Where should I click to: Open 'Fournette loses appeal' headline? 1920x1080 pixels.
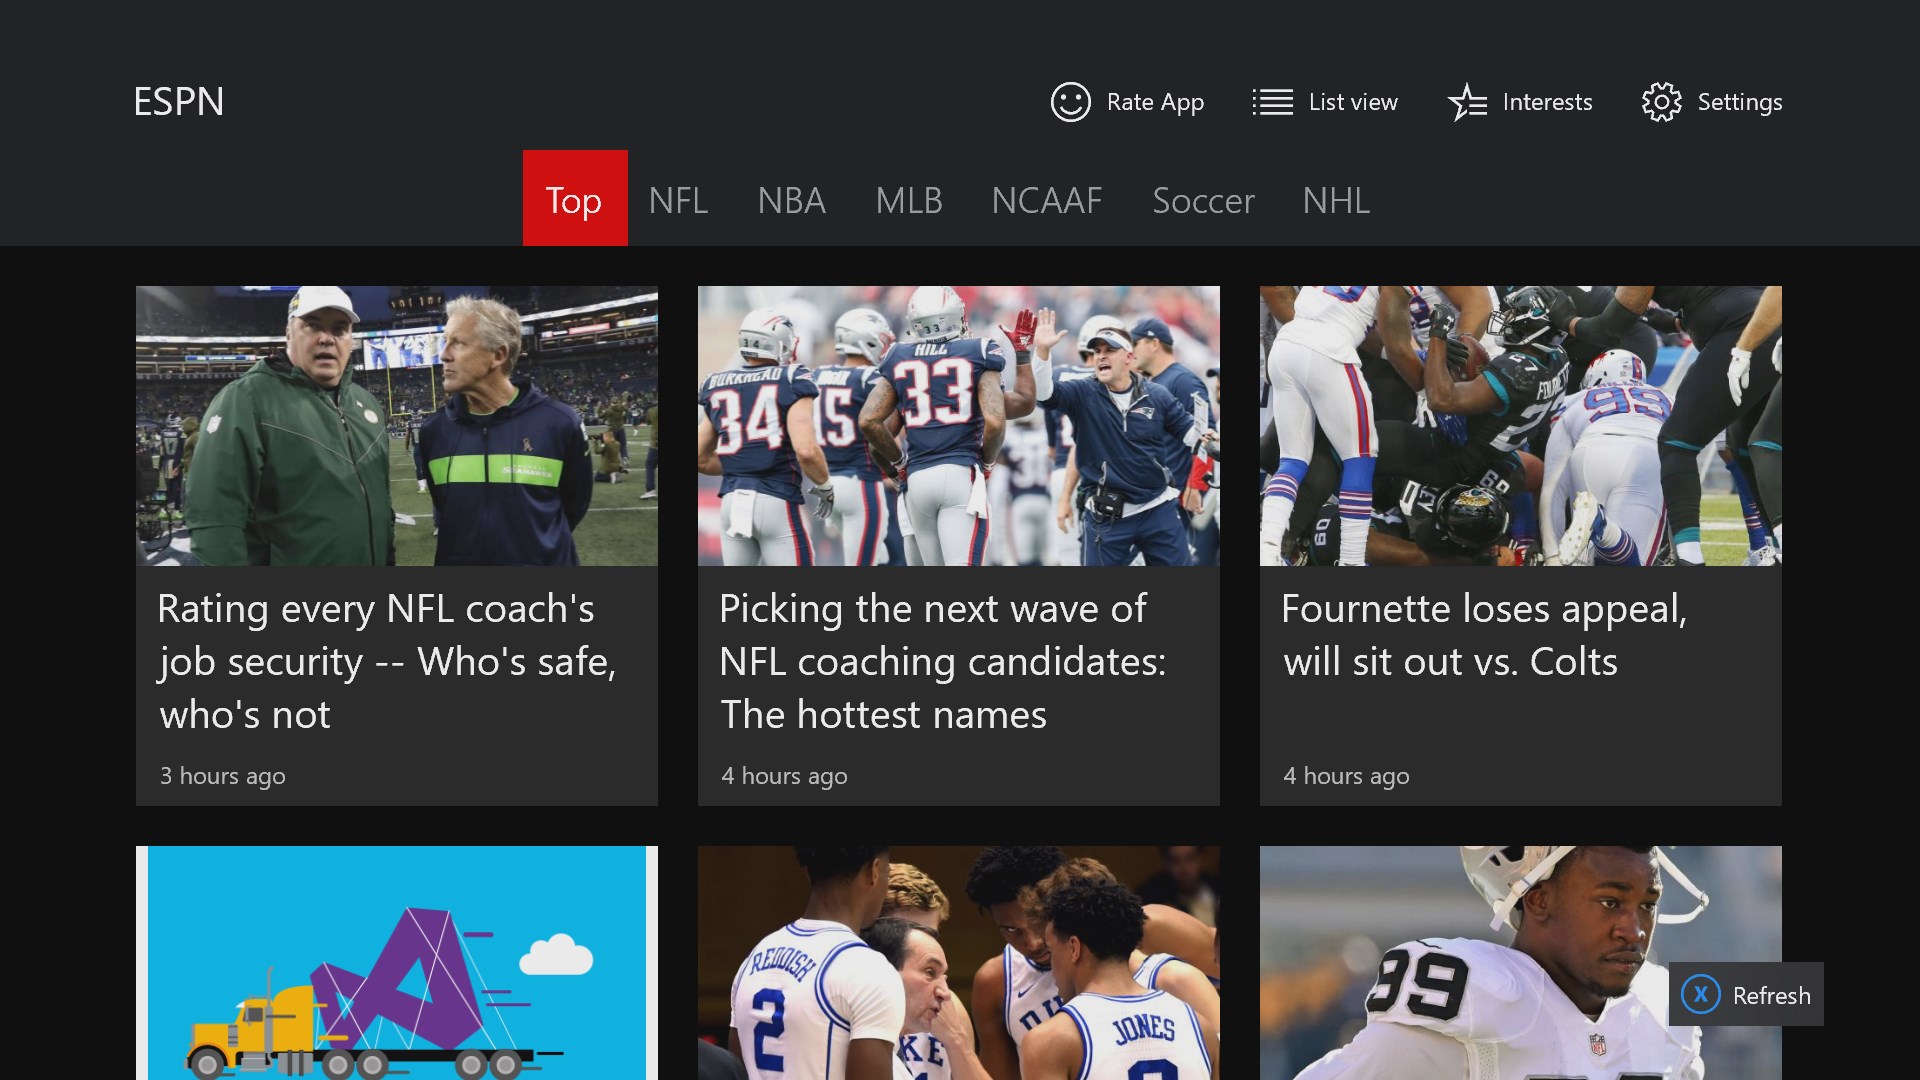tap(1484, 635)
